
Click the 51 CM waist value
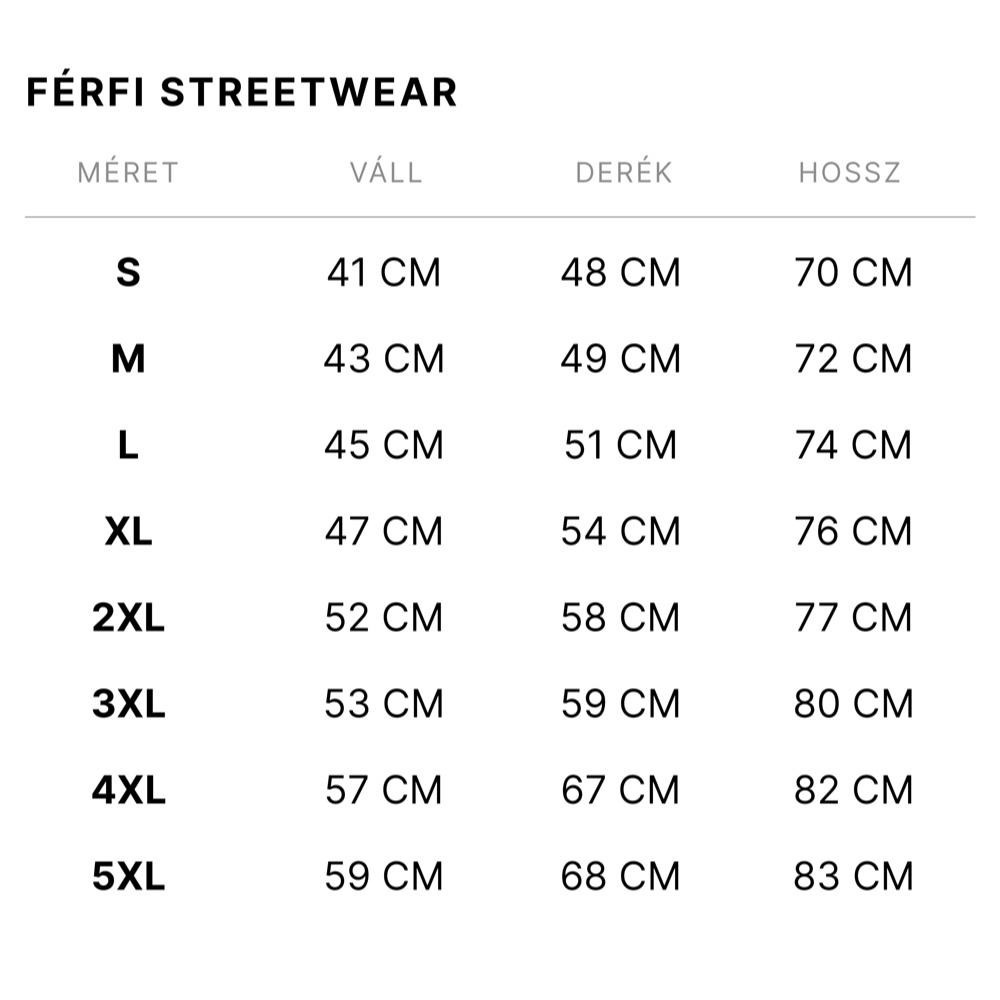[x=621, y=445]
